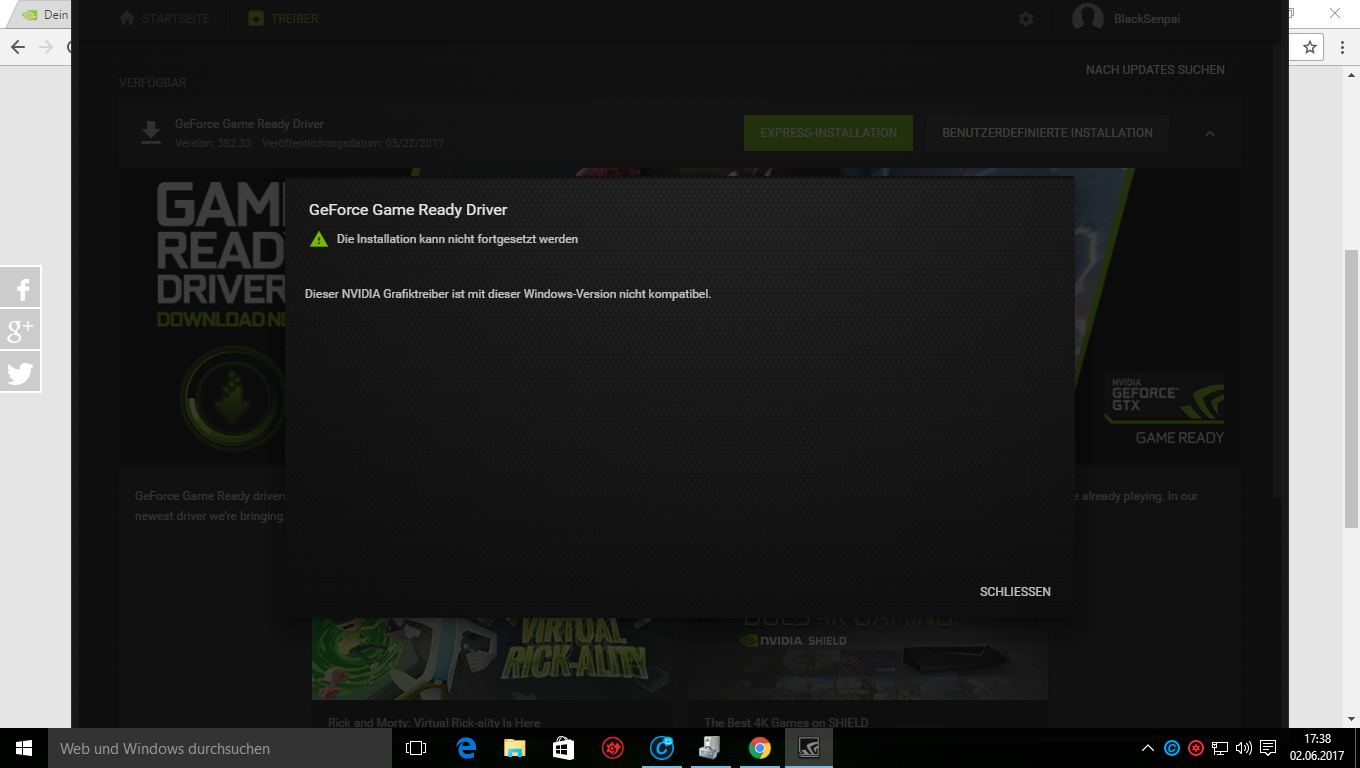Close the dialog with Schliessen
The image size is (1360, 768).
[x=1015, y=592]
